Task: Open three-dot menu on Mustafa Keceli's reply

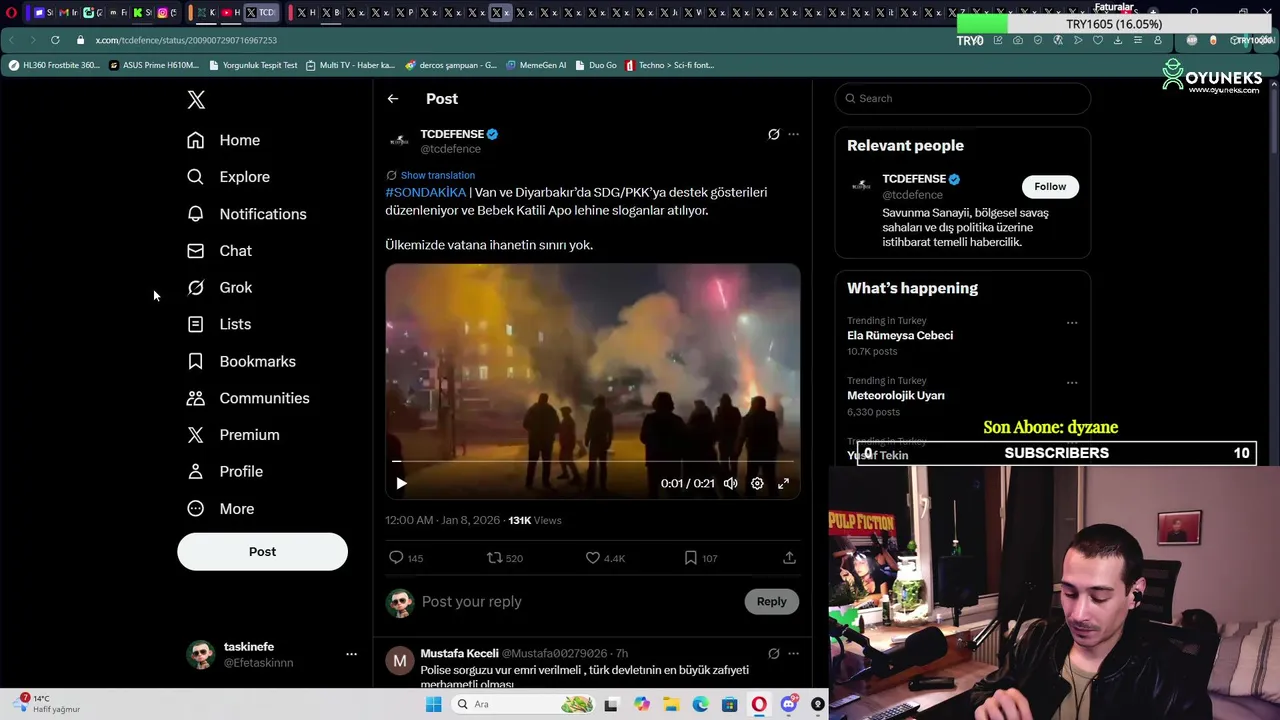Action: pos(793,654)
